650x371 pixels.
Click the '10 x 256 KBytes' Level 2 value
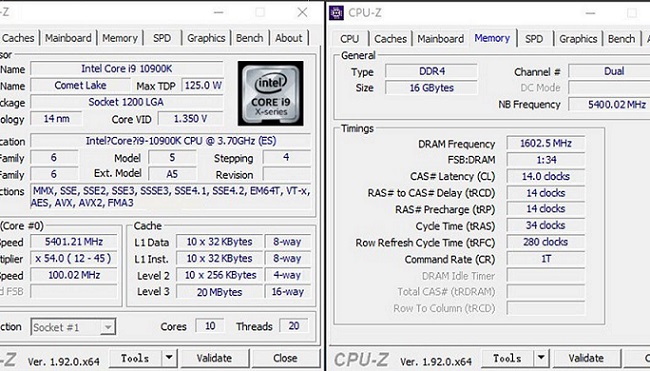coord(219,275)
